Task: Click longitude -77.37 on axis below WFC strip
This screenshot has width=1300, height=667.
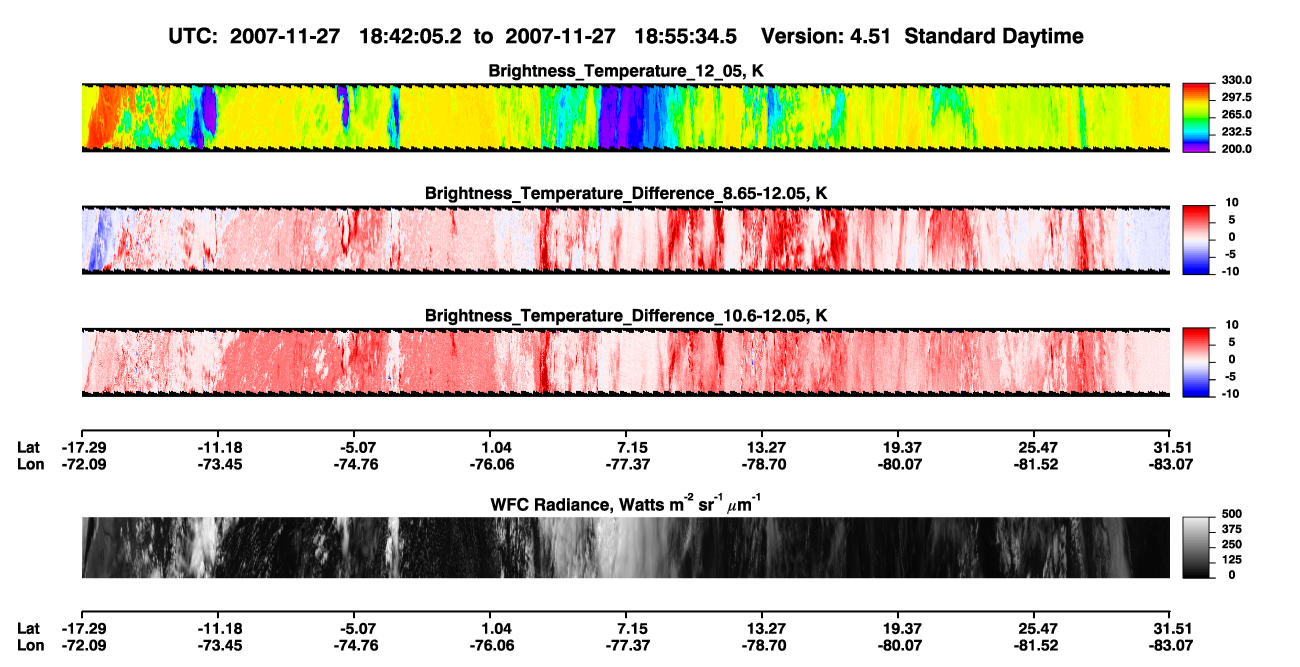Action: (x=626, y=645)
